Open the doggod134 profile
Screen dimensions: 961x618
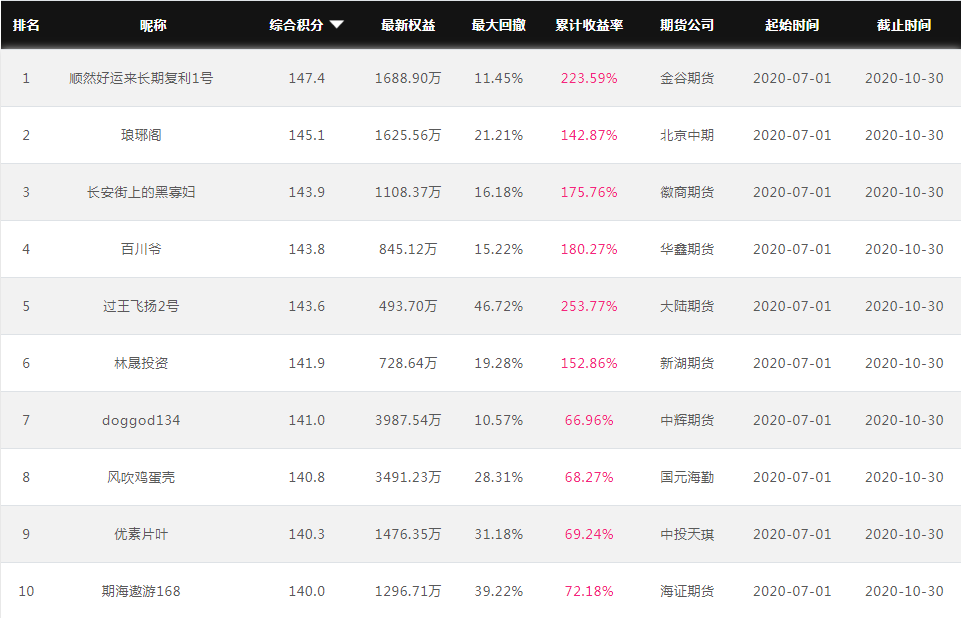point(141,421)
